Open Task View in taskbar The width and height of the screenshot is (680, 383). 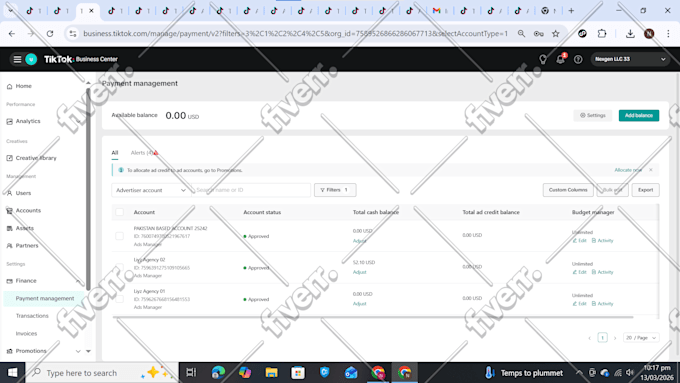tap(191, 373)
